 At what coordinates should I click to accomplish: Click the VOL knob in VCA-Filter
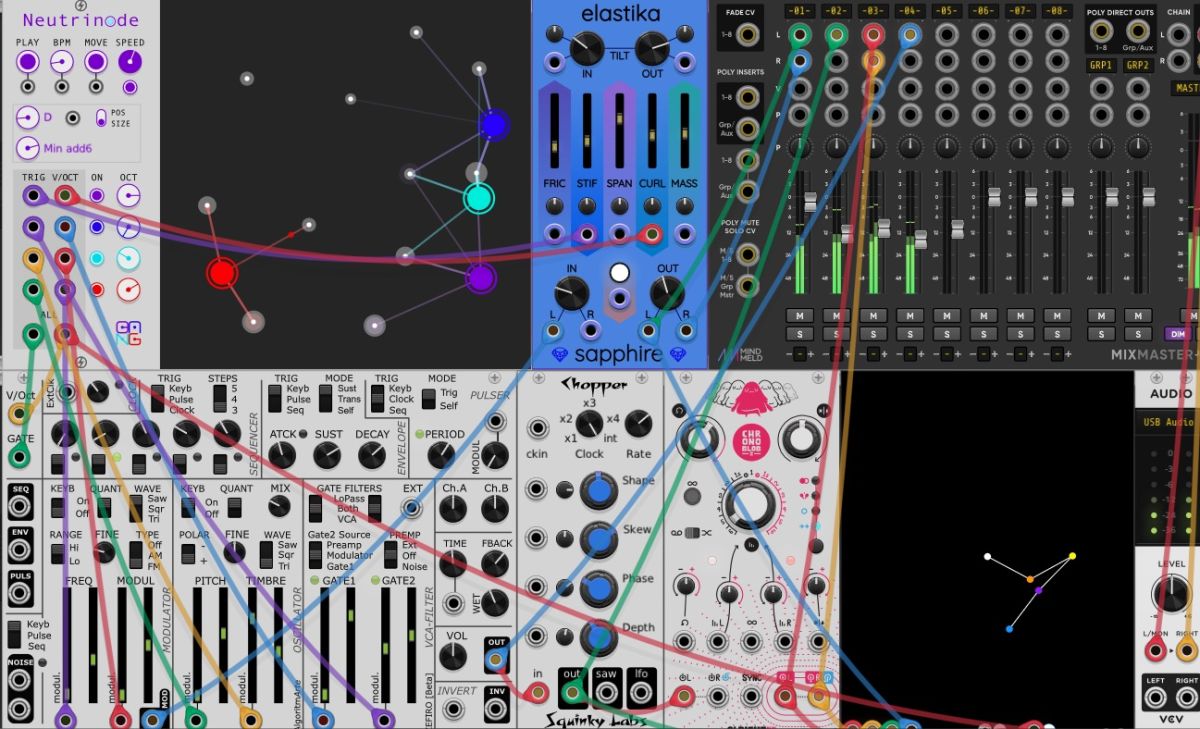453,656
